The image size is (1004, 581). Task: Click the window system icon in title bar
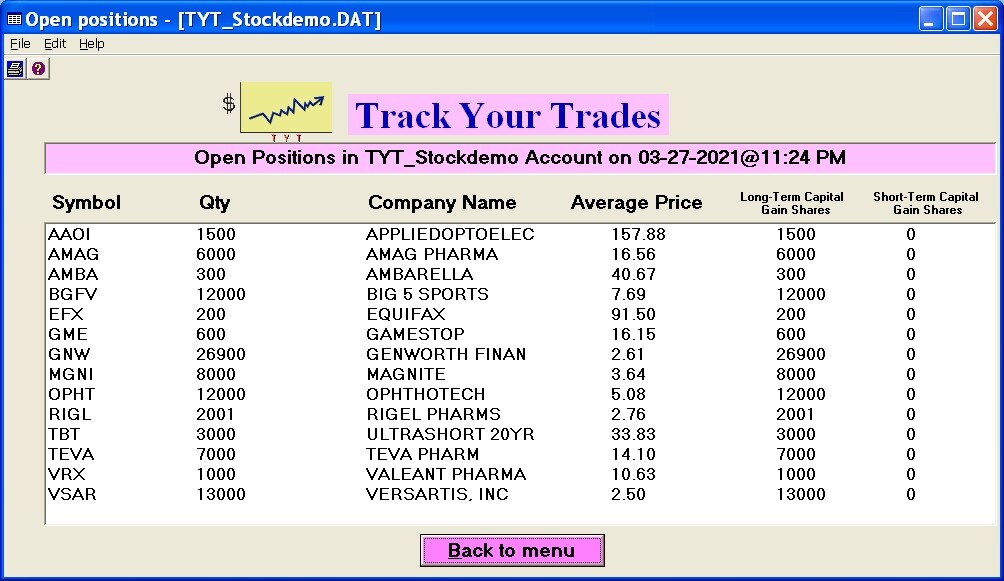pyautogui.click(x=13, y=19)
